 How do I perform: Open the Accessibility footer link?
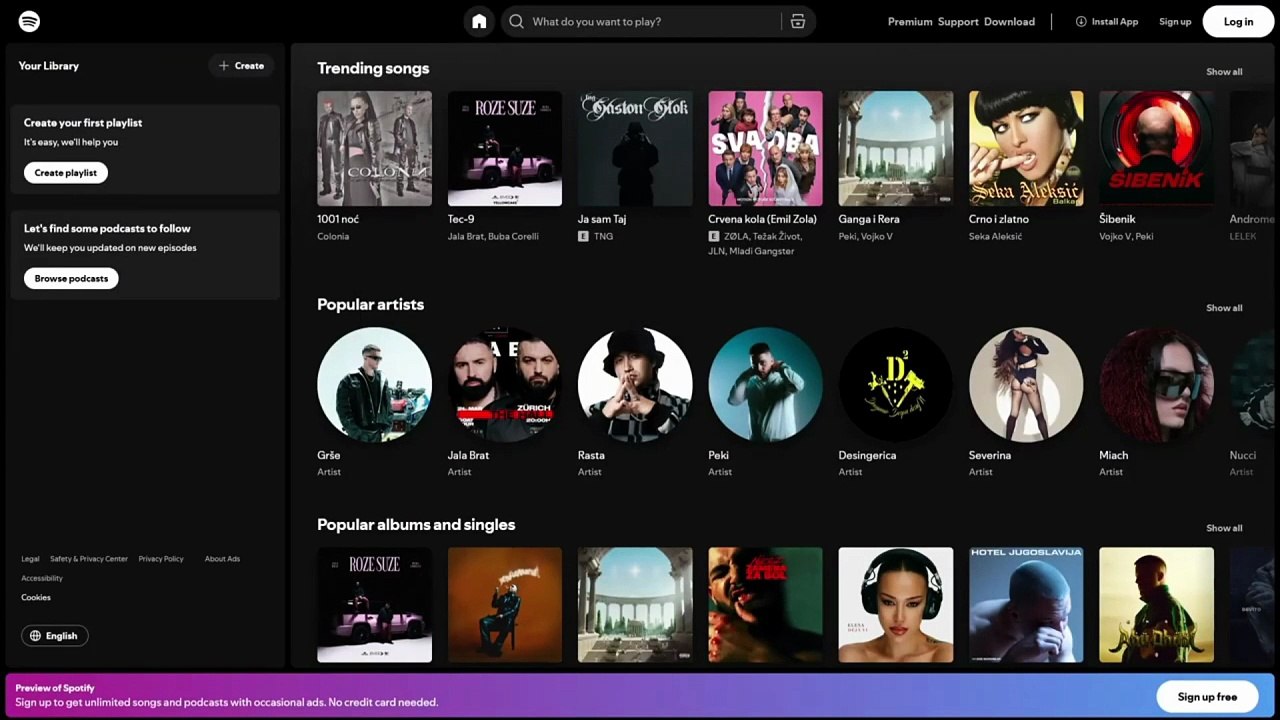click(x=42, y=578)
